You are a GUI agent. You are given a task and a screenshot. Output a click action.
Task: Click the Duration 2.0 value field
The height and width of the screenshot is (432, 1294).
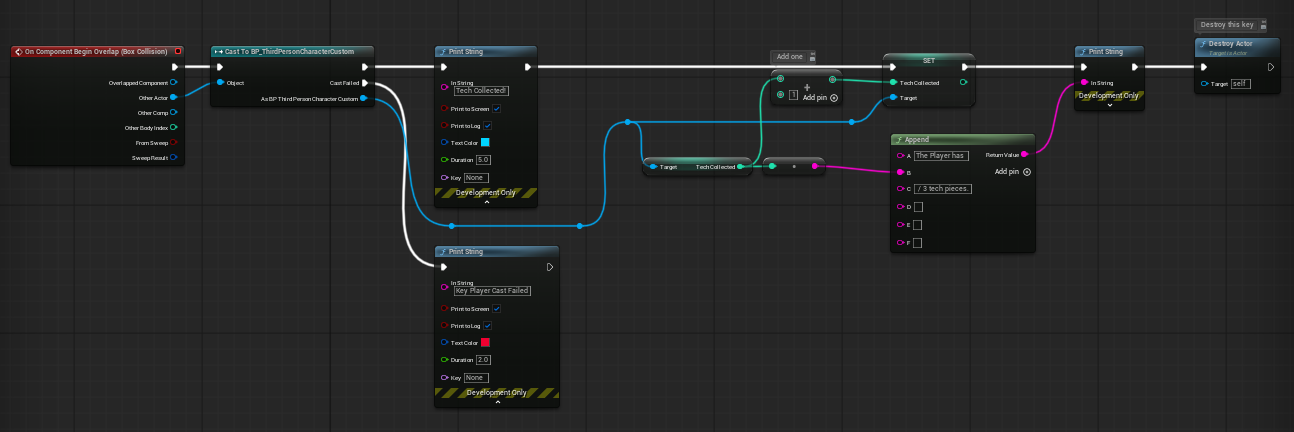[x=484, y=359]
